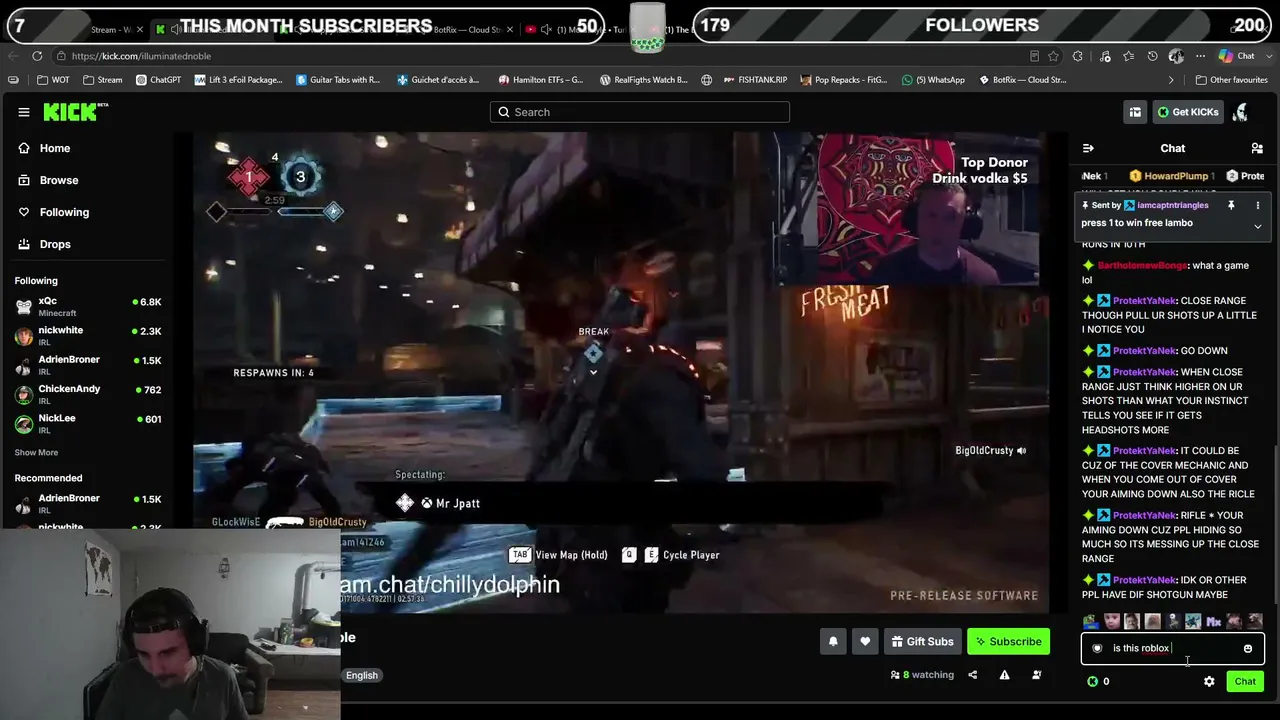Open the pinned message three-dot menu
This screenshot has width=1280, height=720.
pos(1258,205)
